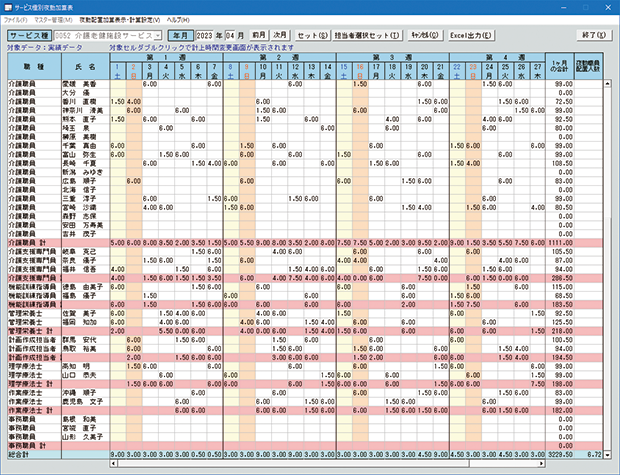This screenshot has width=620, height=476.
Task: Select day 1 土 column header
Action: (118, 71)
